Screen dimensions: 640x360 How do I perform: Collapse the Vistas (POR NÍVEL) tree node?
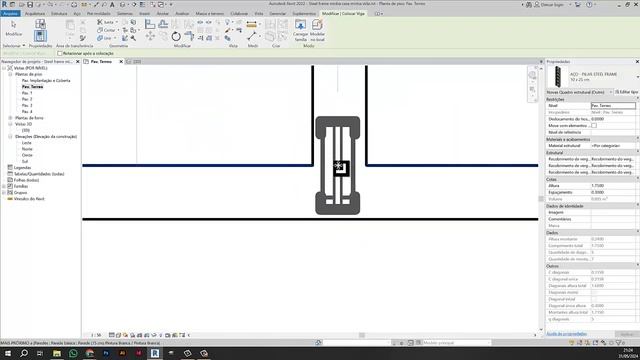[4, 68]
